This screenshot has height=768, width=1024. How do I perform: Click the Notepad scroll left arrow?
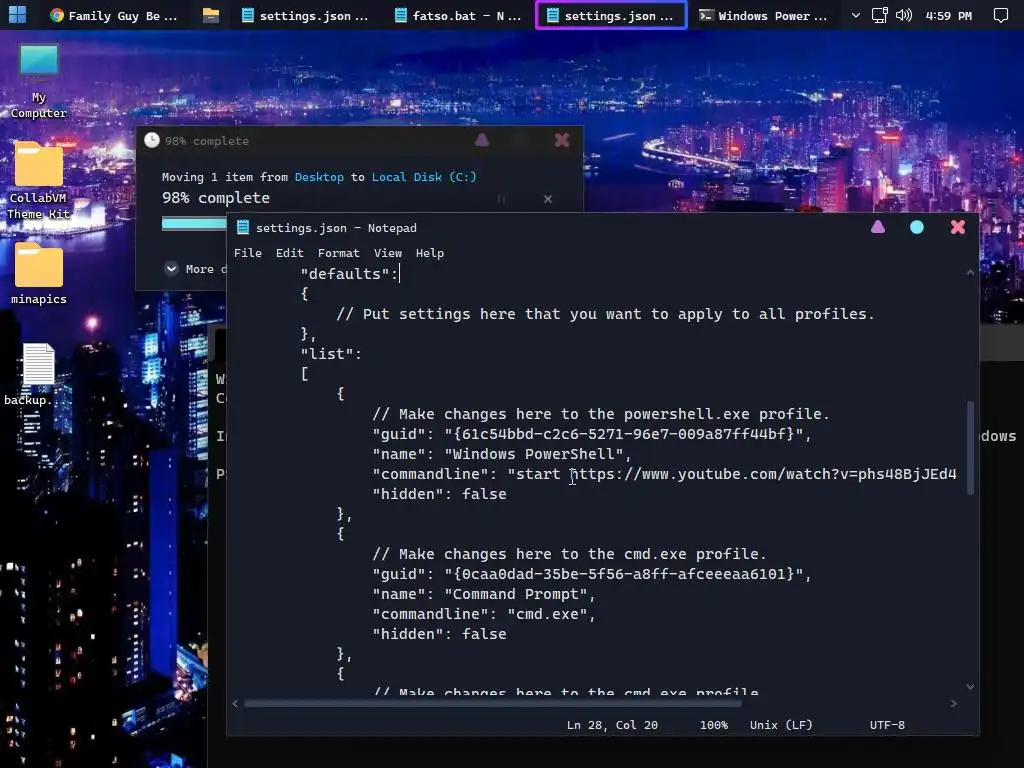coord(235,703)
